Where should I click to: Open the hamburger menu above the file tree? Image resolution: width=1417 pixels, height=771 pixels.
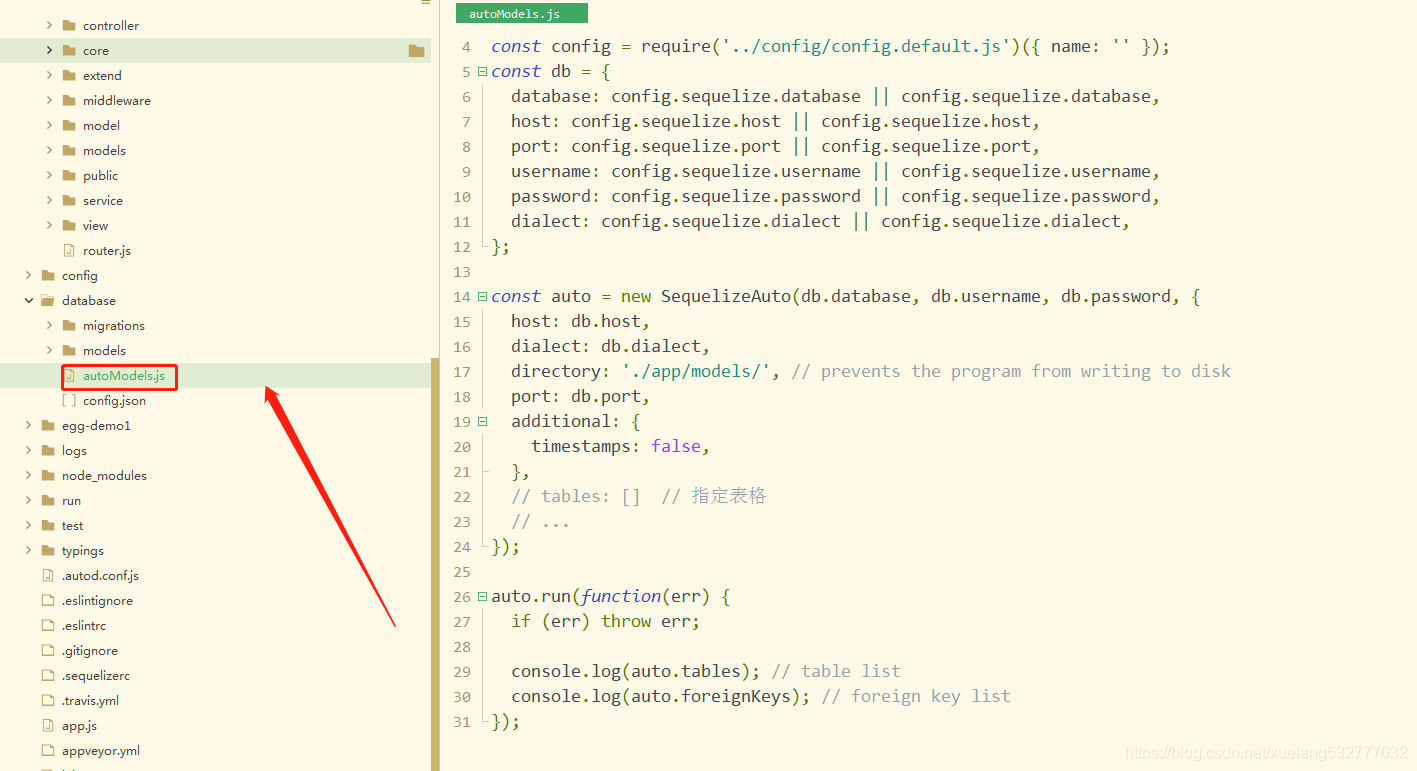[x=424, y=5]
